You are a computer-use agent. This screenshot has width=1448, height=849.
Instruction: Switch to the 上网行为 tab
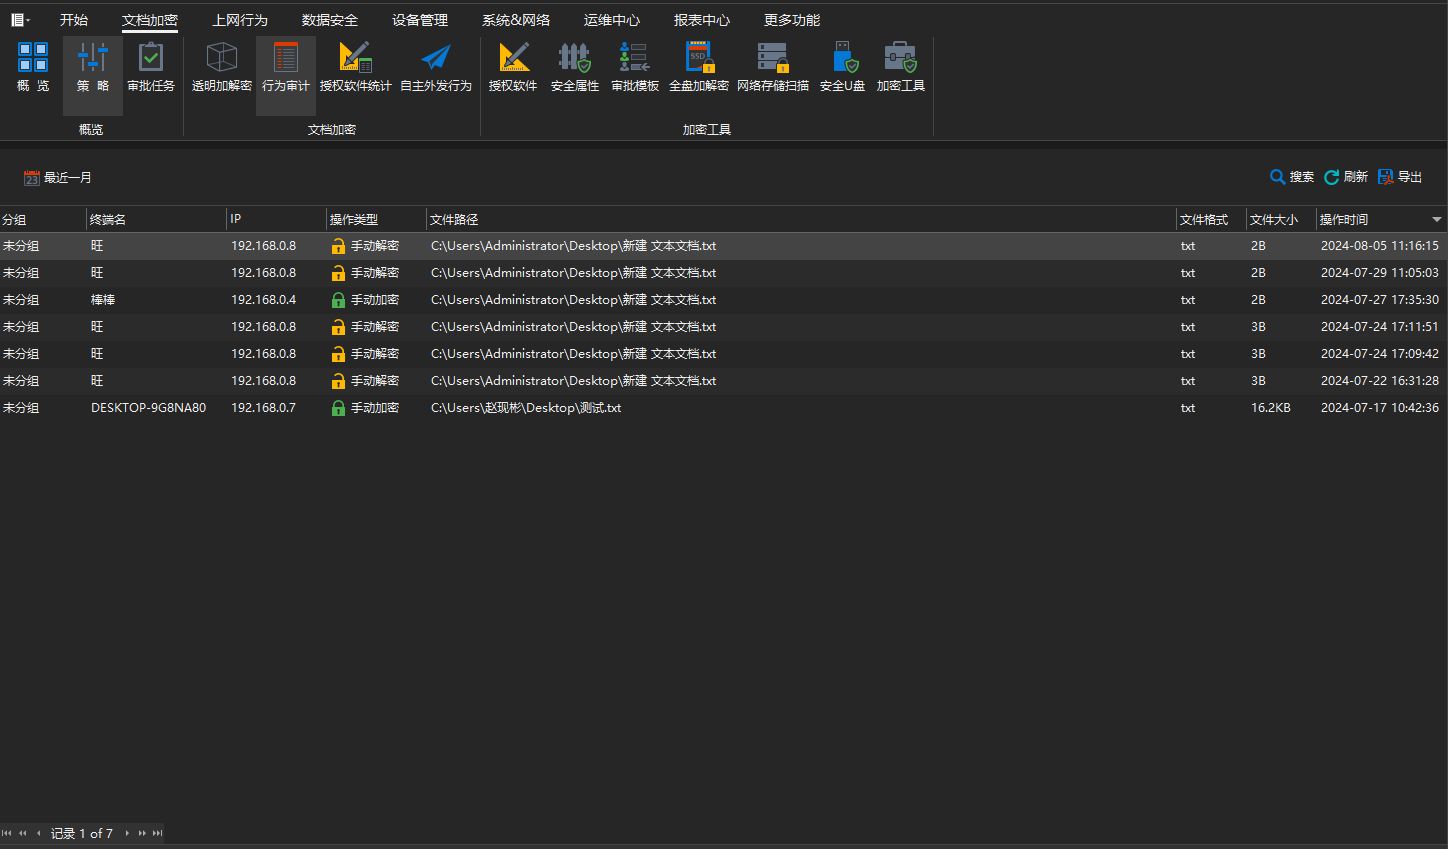[240, 20]
